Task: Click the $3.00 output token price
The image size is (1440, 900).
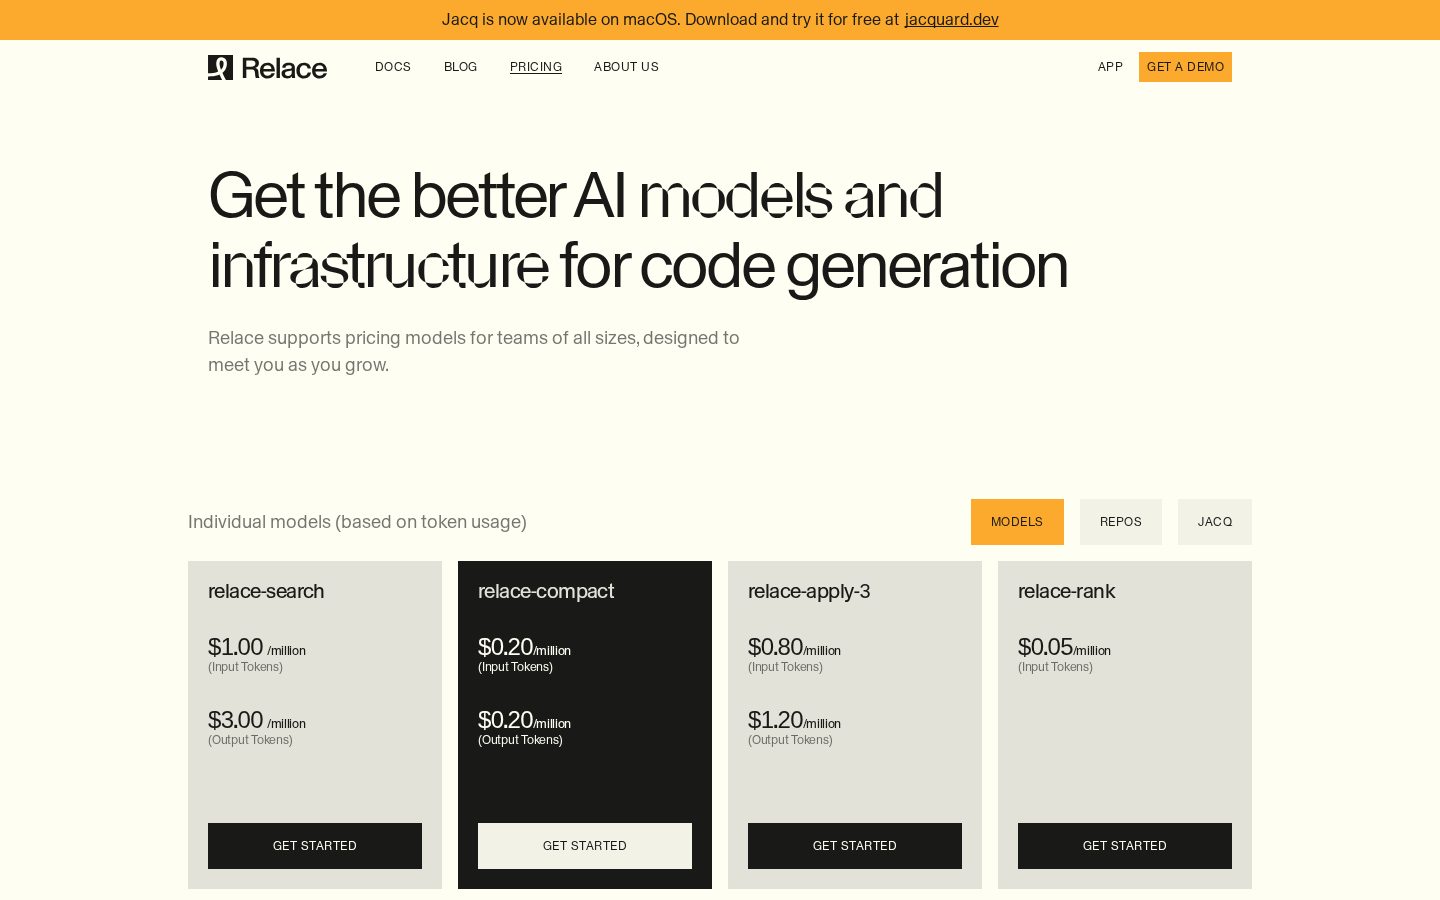Action: tap(235, 720)
